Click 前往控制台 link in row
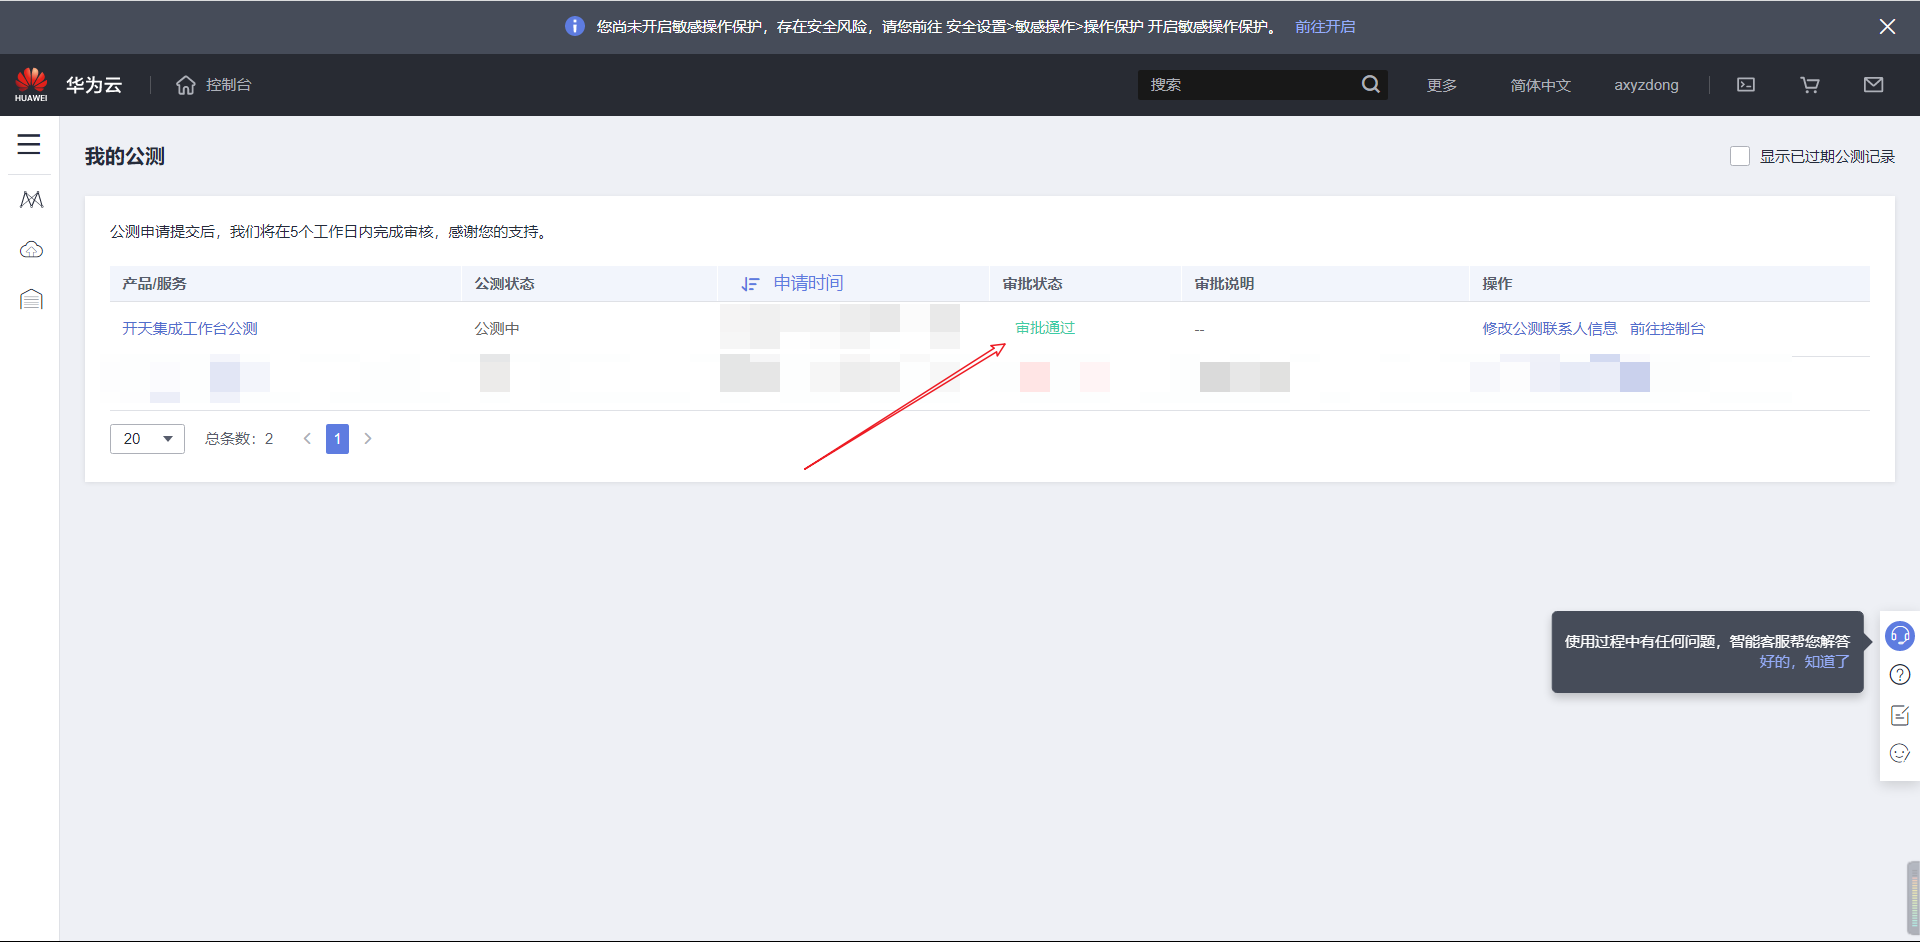The height and width of the screenshot is (942, 1920). pos(1667,328)
